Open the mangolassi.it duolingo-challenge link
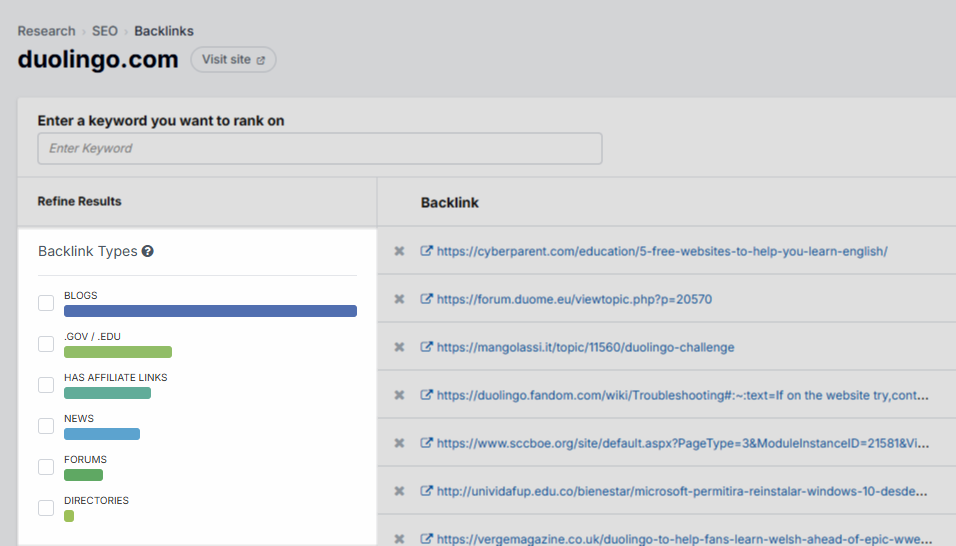 [585, 347]
